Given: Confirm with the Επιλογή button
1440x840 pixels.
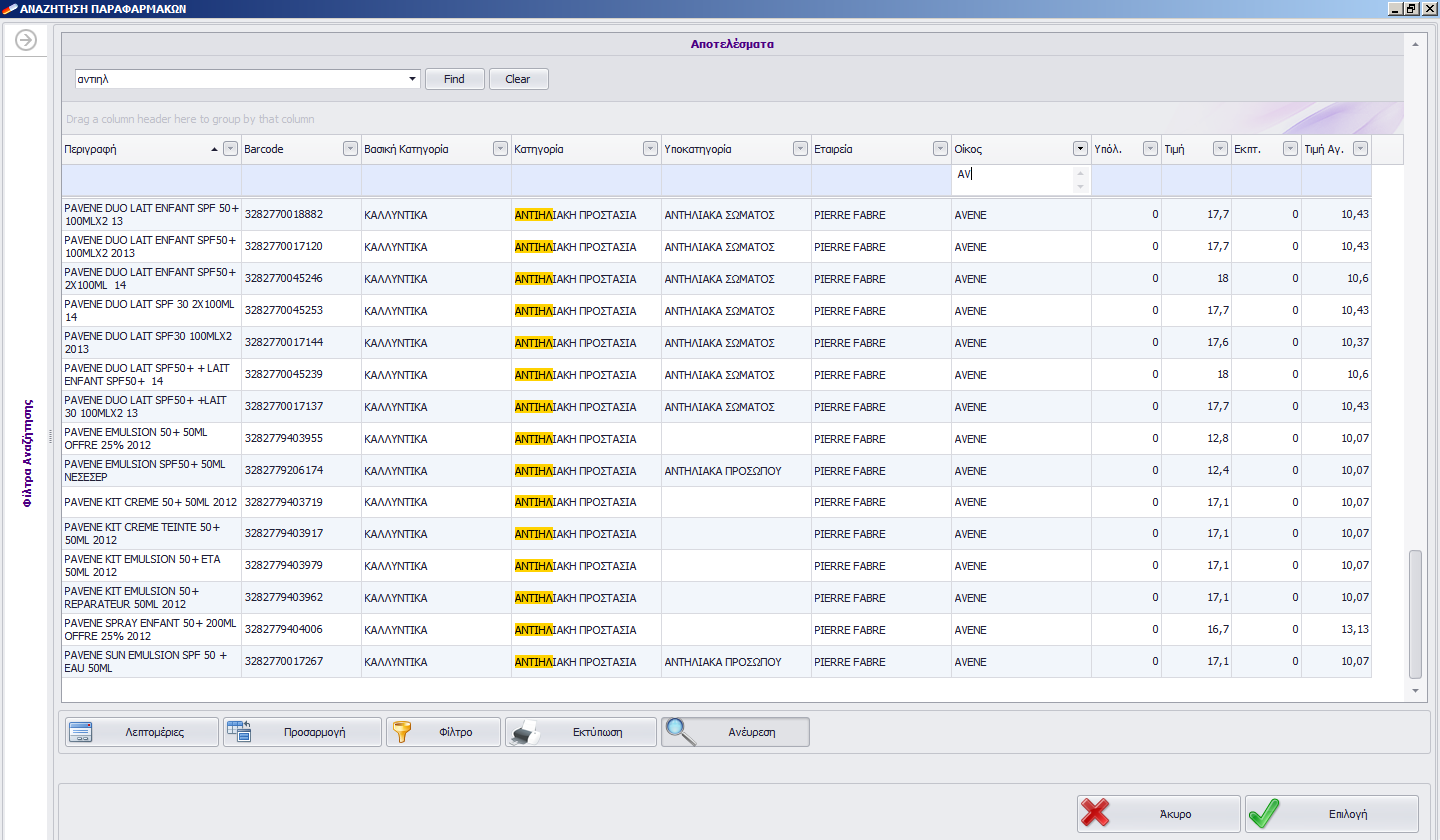Looking at the screenshot, I should pyautogui.click(x=1332, y=814).
